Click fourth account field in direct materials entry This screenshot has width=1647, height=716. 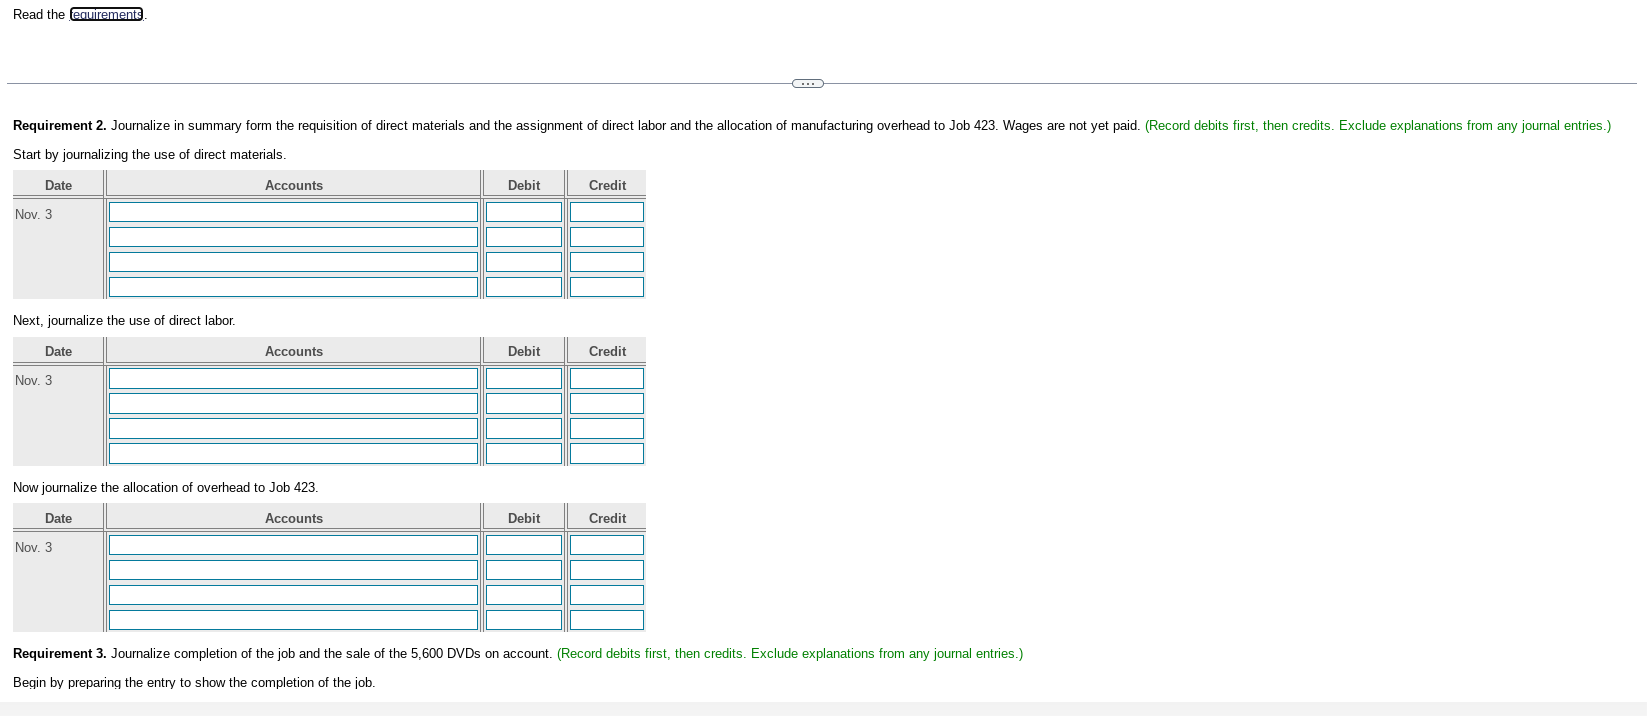(293, 287)
